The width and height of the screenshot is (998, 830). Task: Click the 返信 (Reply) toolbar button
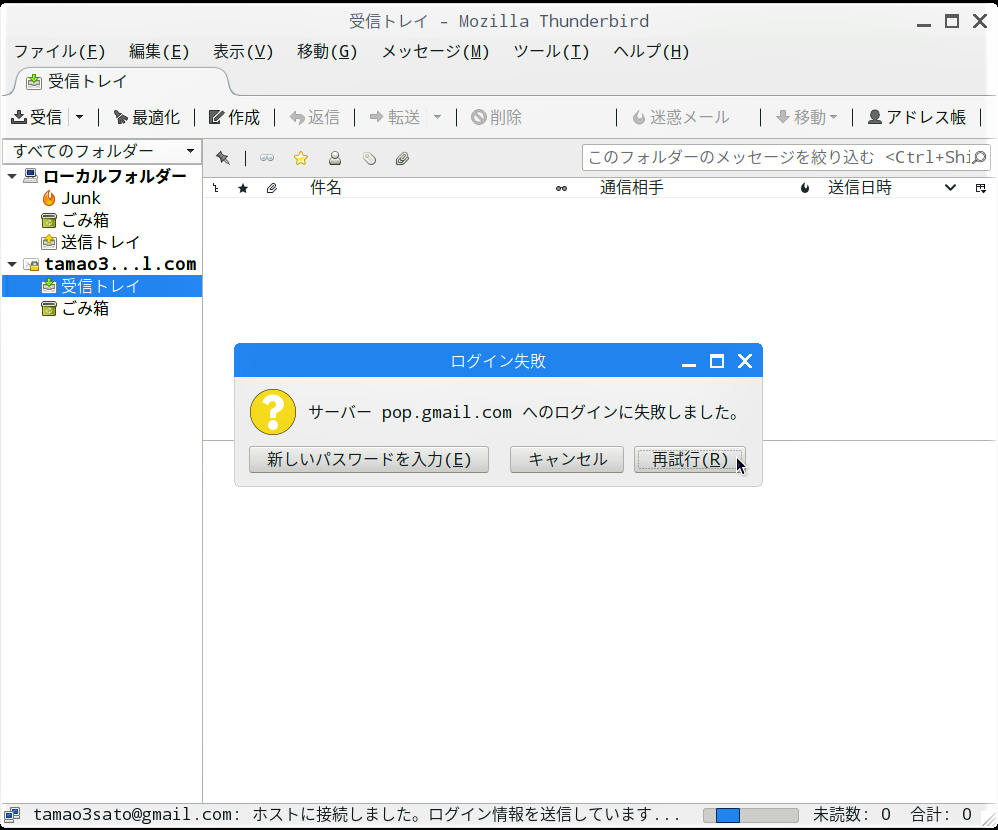[x=314, y=117]
